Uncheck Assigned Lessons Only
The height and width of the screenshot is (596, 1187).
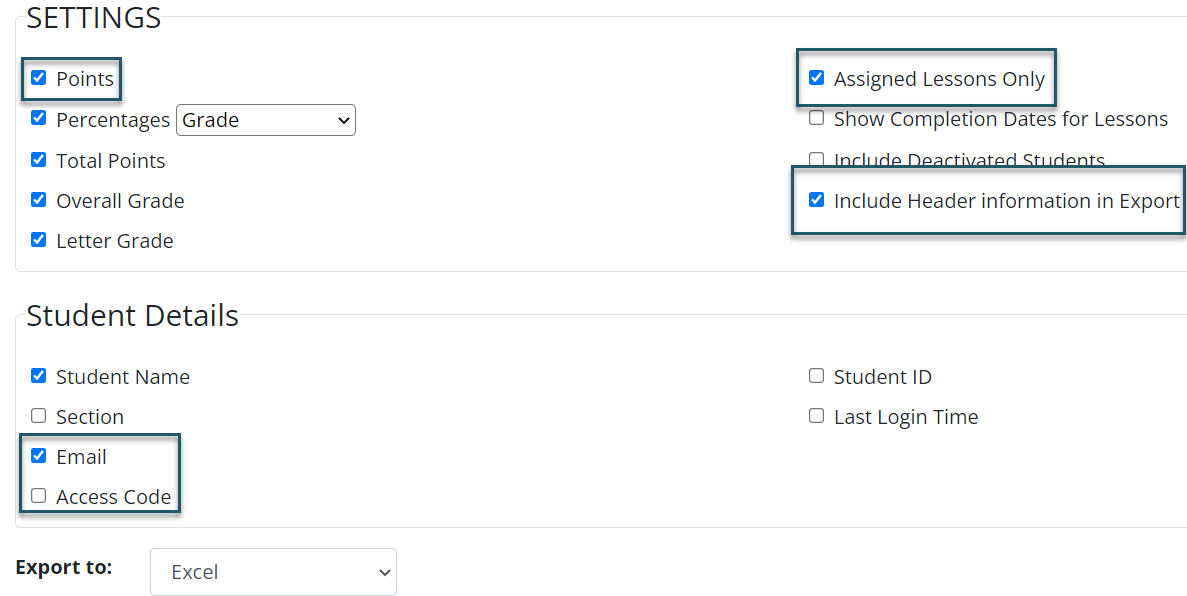[816, 78]
